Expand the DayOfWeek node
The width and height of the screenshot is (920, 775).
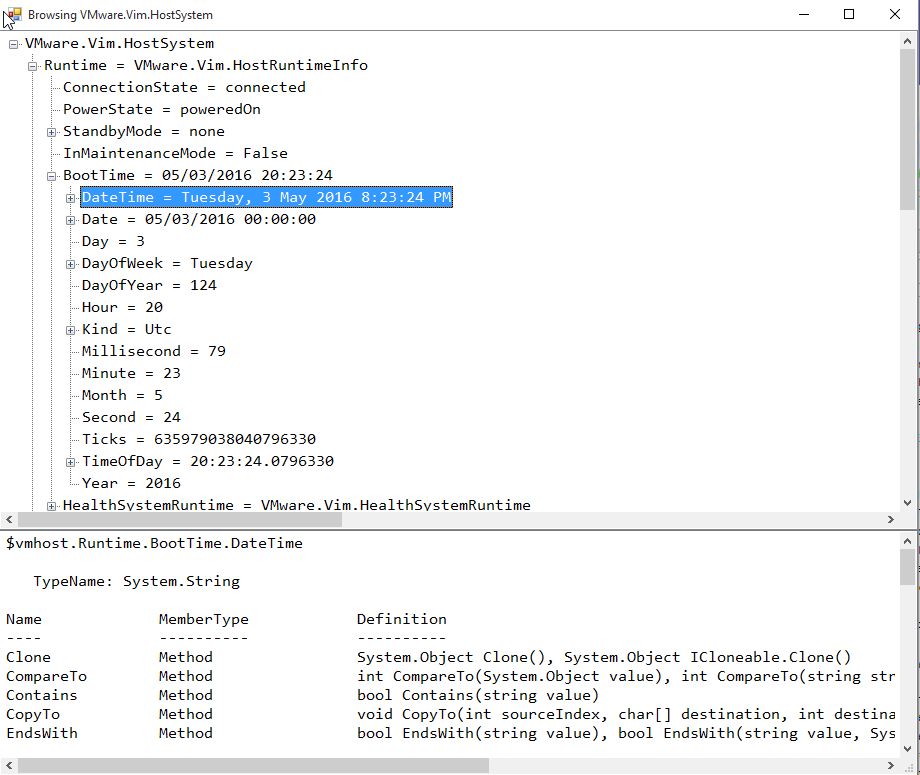pos(70,265)
